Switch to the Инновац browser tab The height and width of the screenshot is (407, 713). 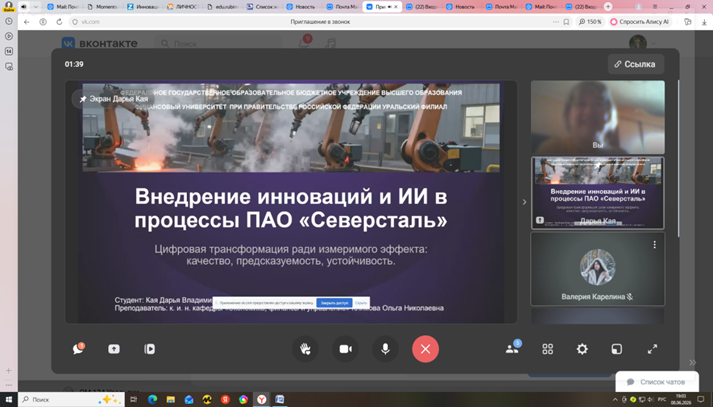click(x=143, y=7)
